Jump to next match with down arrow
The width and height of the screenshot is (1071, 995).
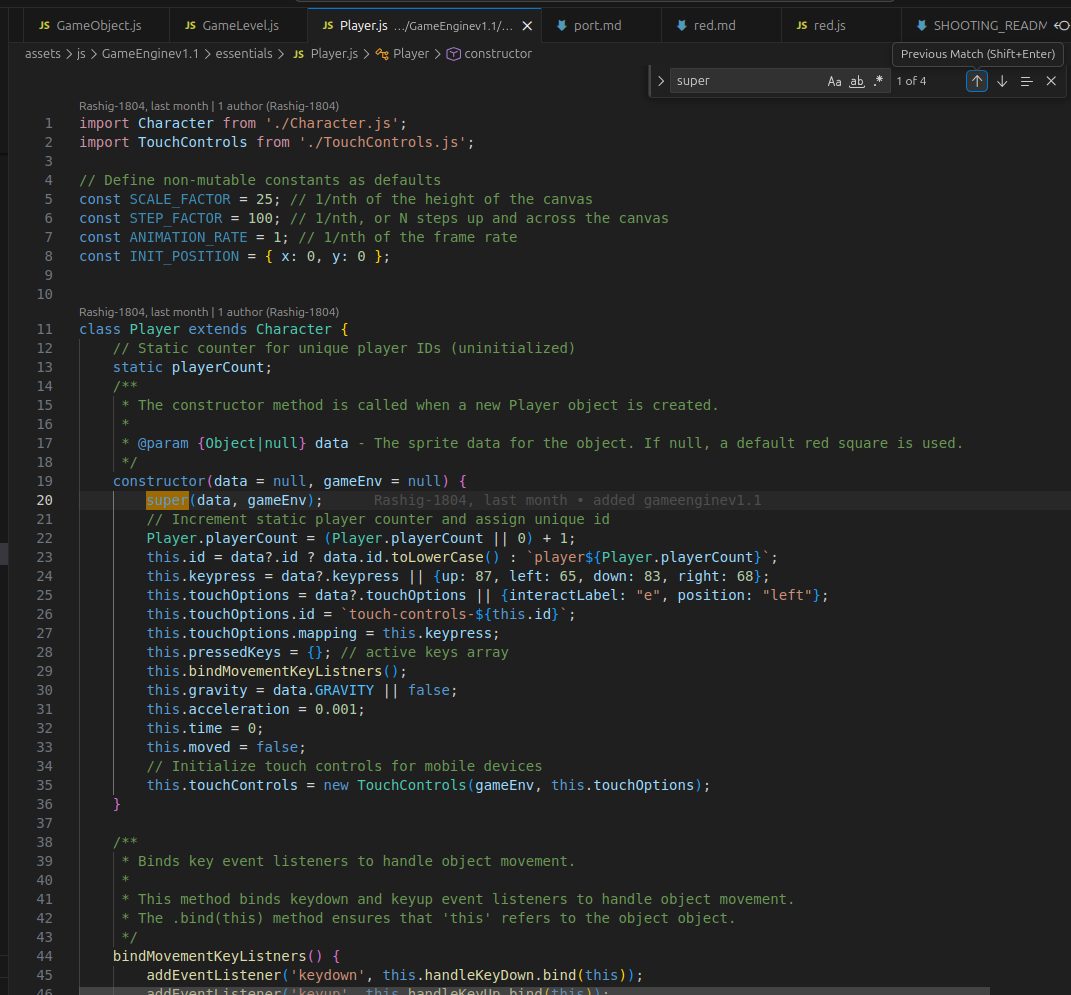(1002, 81)
